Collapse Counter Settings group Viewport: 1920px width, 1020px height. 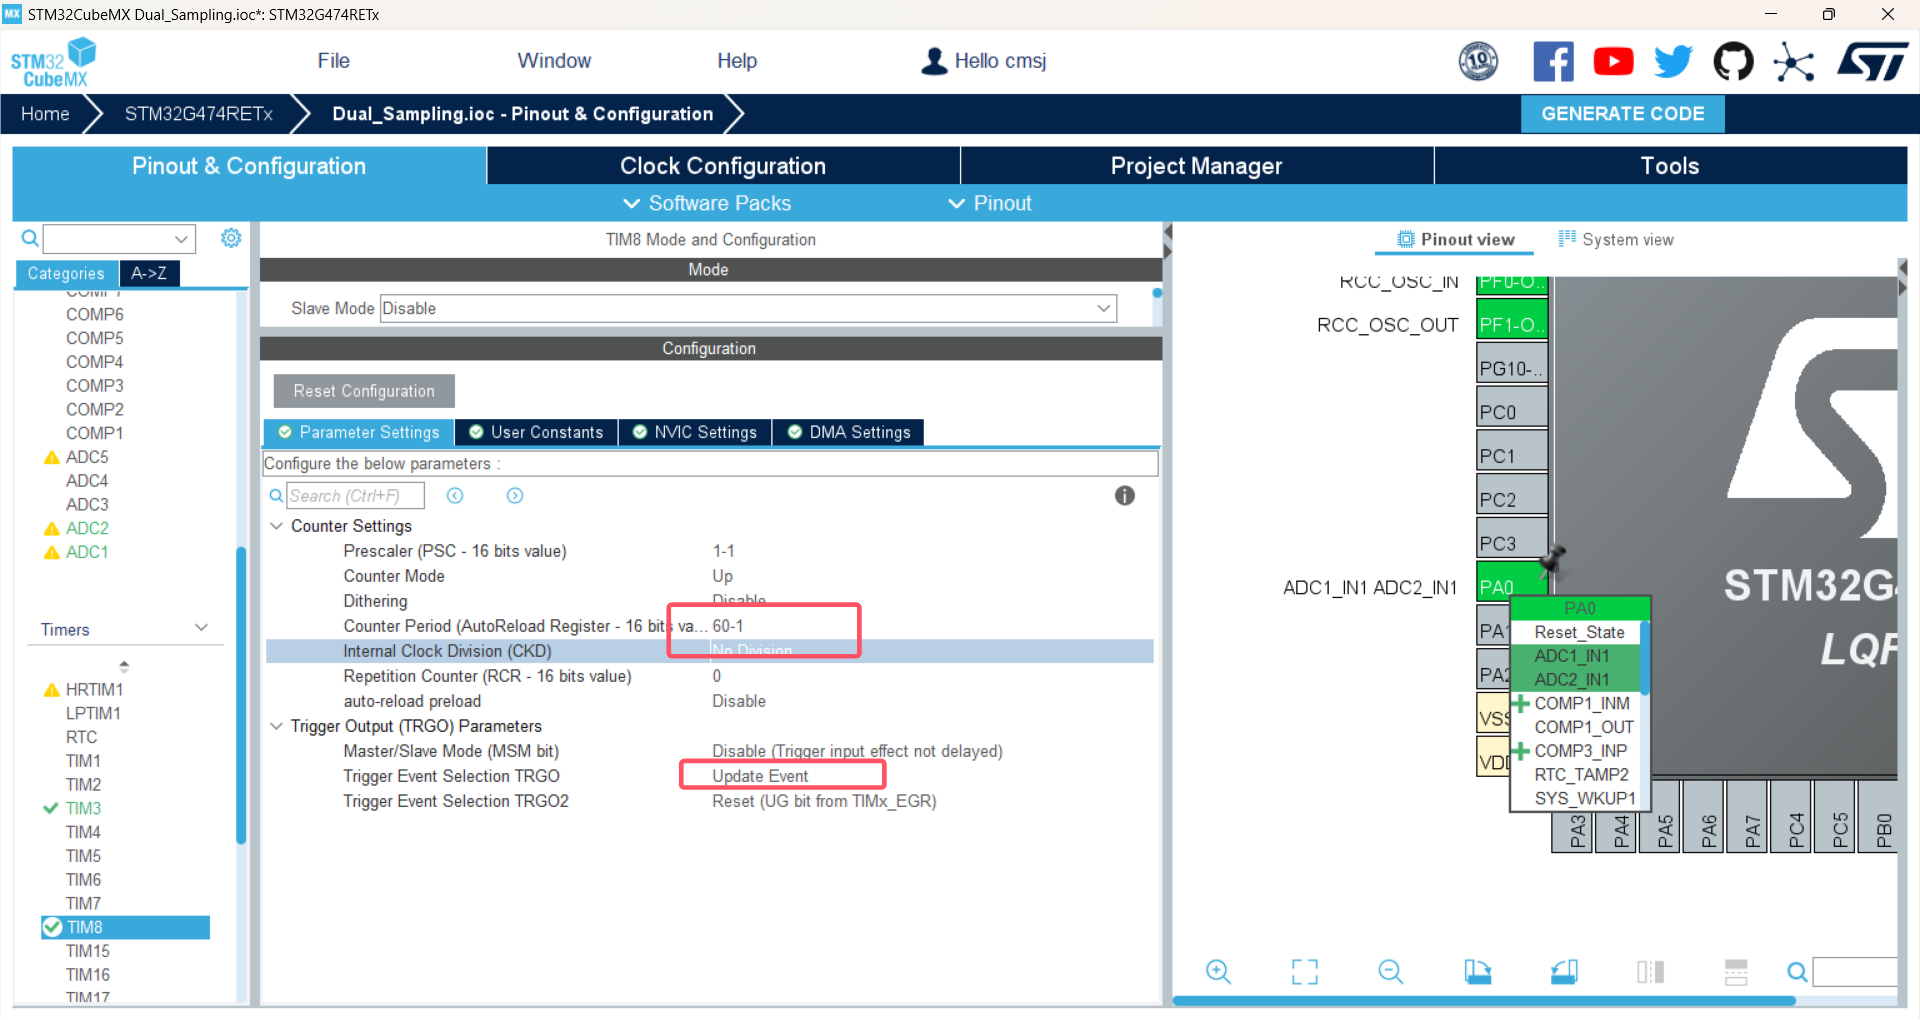coord(277,526)
